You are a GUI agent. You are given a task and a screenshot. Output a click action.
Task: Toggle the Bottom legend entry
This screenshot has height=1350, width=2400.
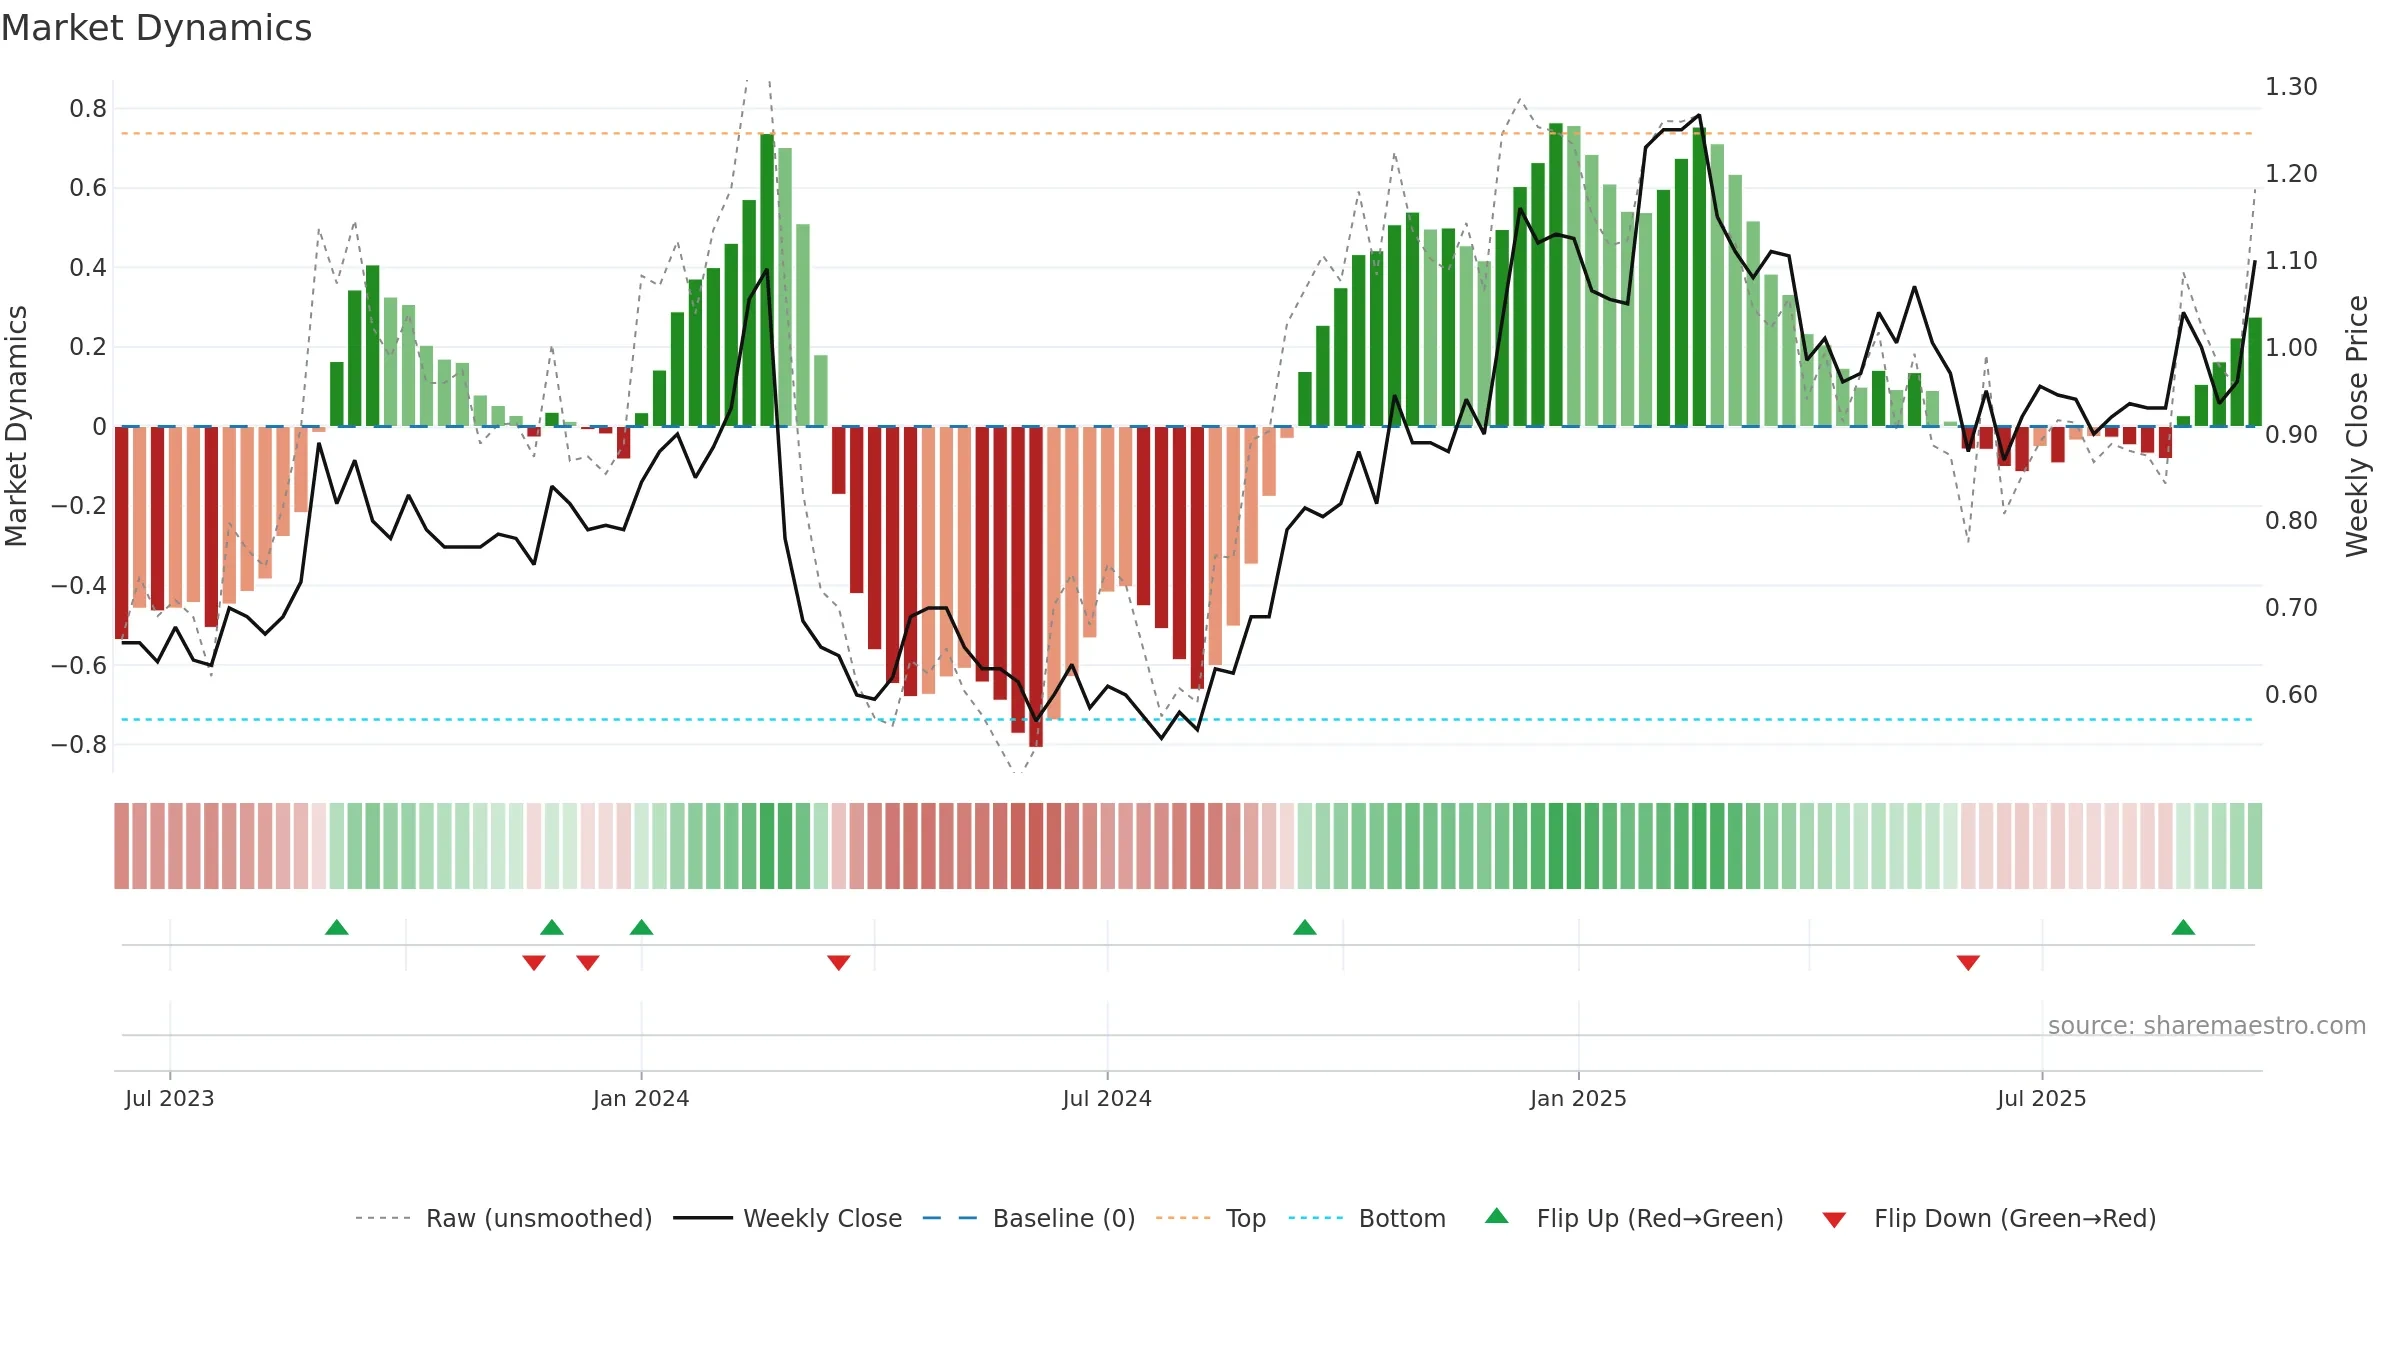pyautogui.click(x=1367, y=1218)
